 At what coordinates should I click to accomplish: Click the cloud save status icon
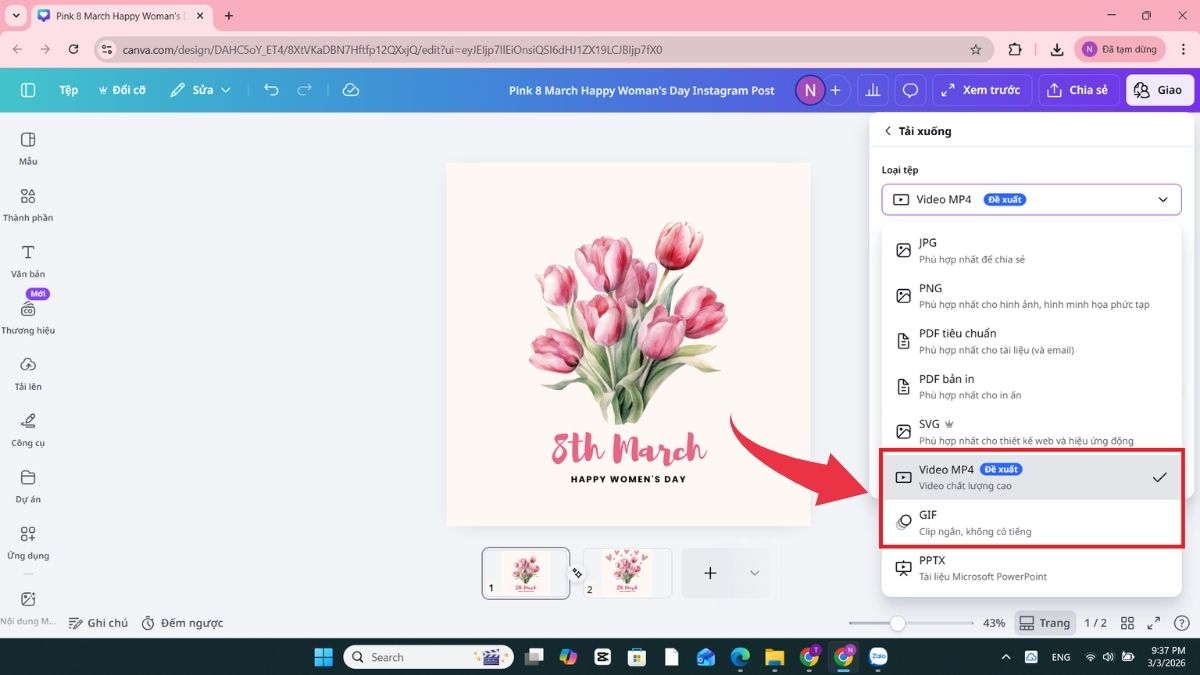[x=350, y=90]
